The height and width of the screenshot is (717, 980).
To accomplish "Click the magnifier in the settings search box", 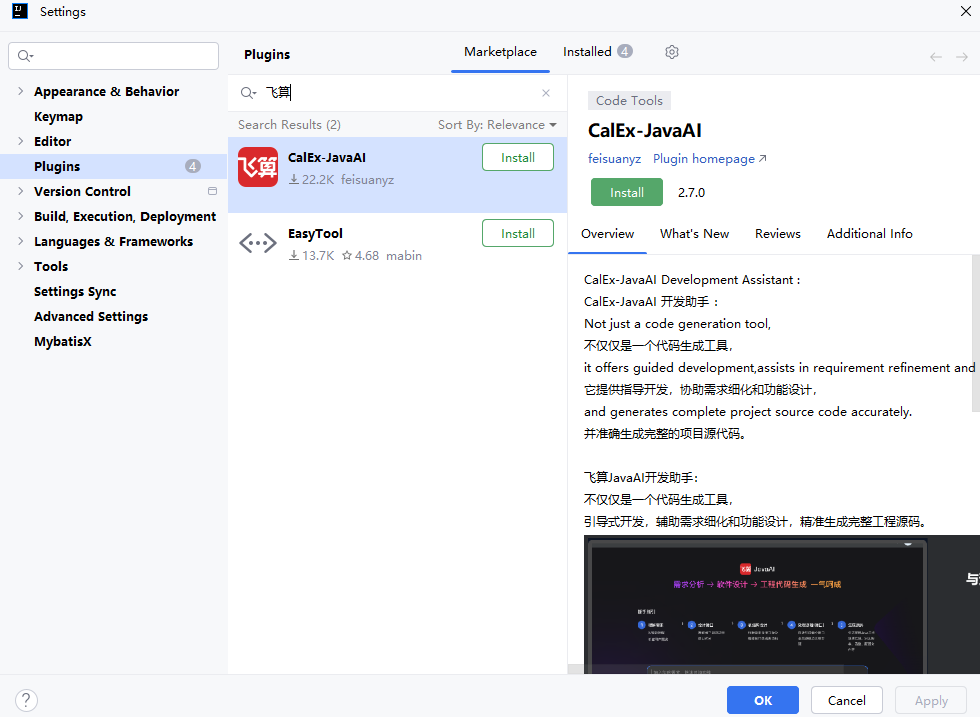I will pos(25,56).
